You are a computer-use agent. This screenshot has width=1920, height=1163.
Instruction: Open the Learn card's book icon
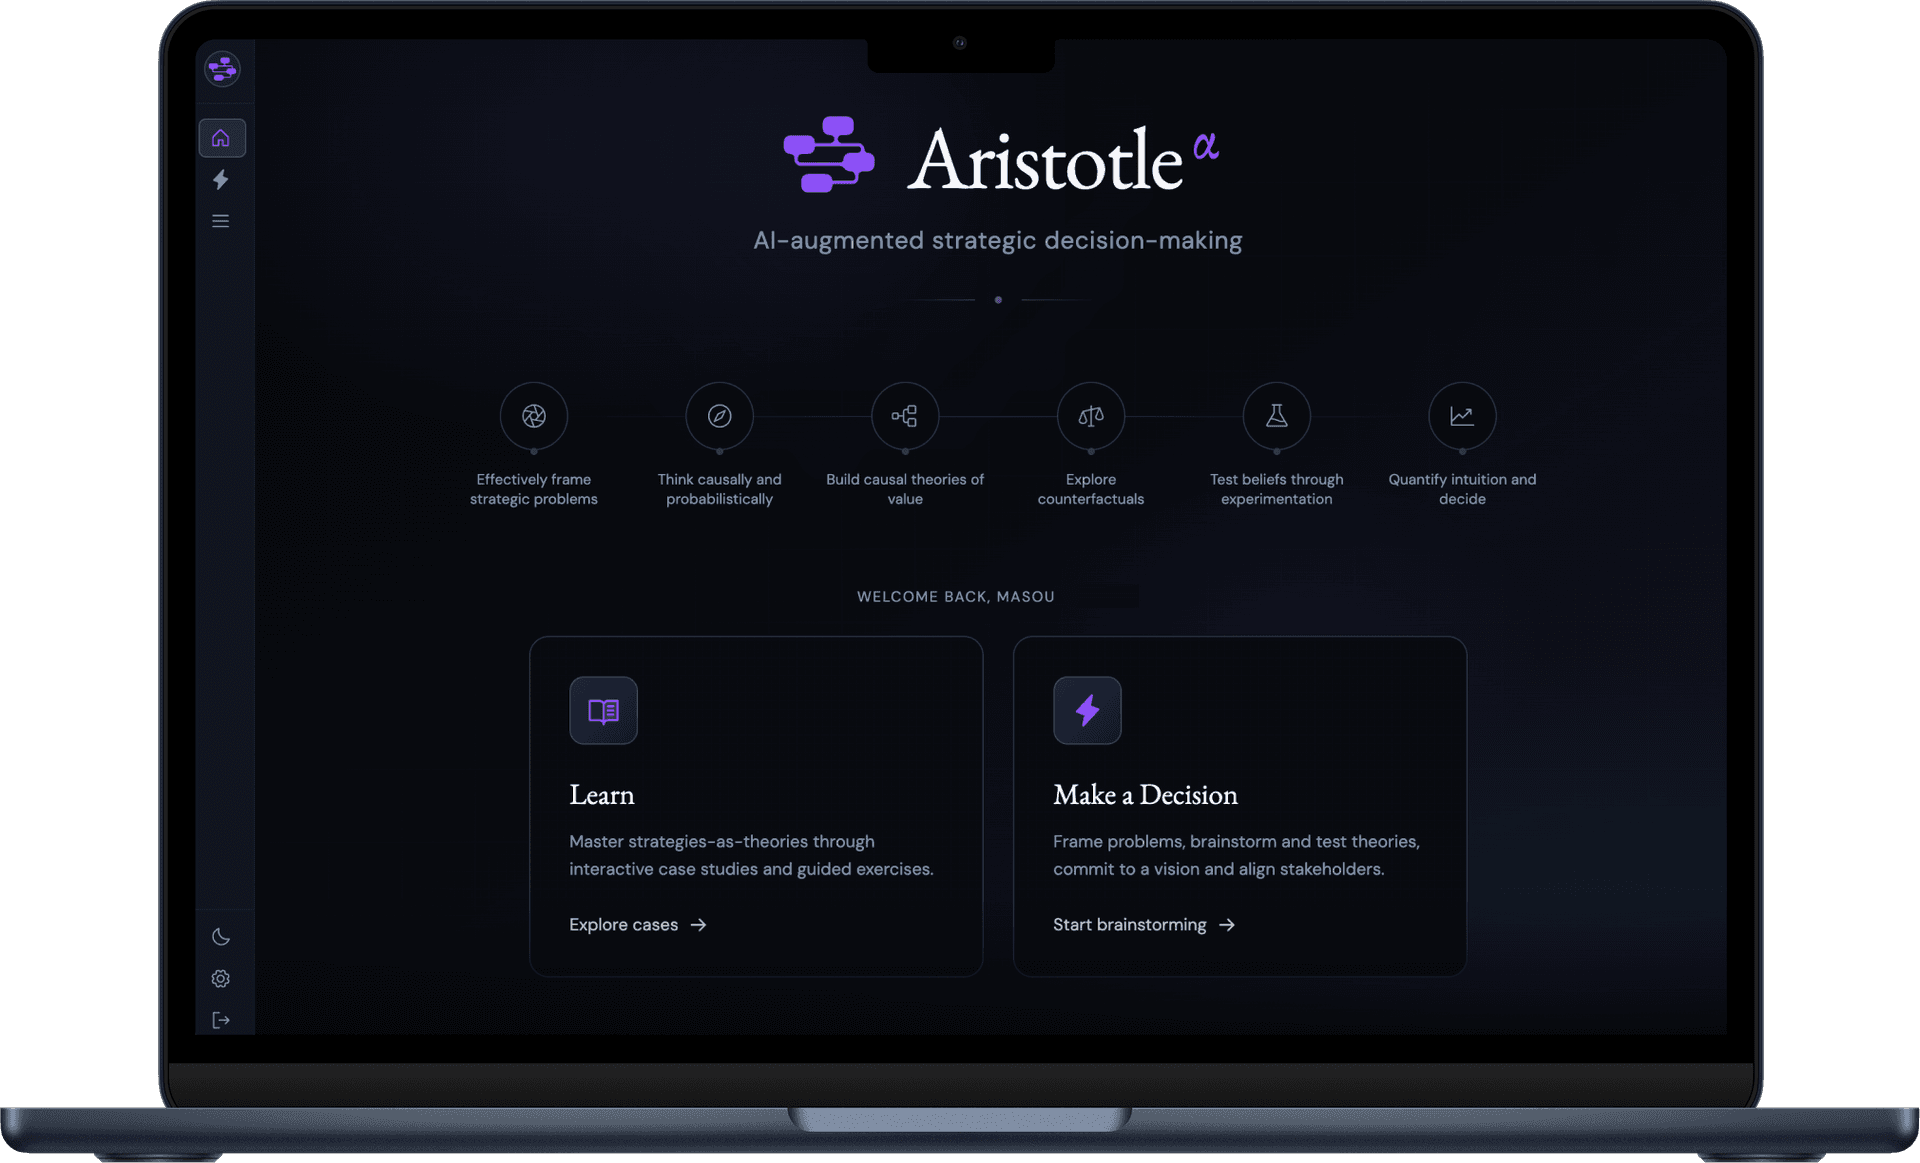tap(602, 710)
